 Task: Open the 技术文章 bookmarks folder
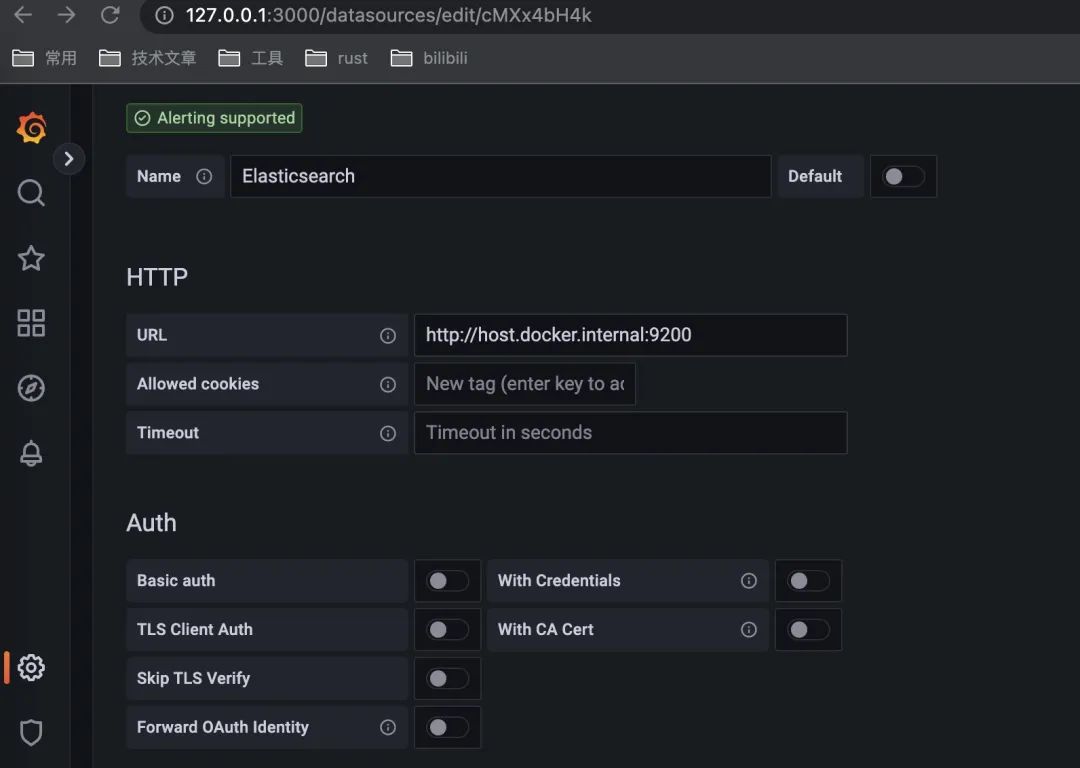pyautogui.click(x=147, y=59)
